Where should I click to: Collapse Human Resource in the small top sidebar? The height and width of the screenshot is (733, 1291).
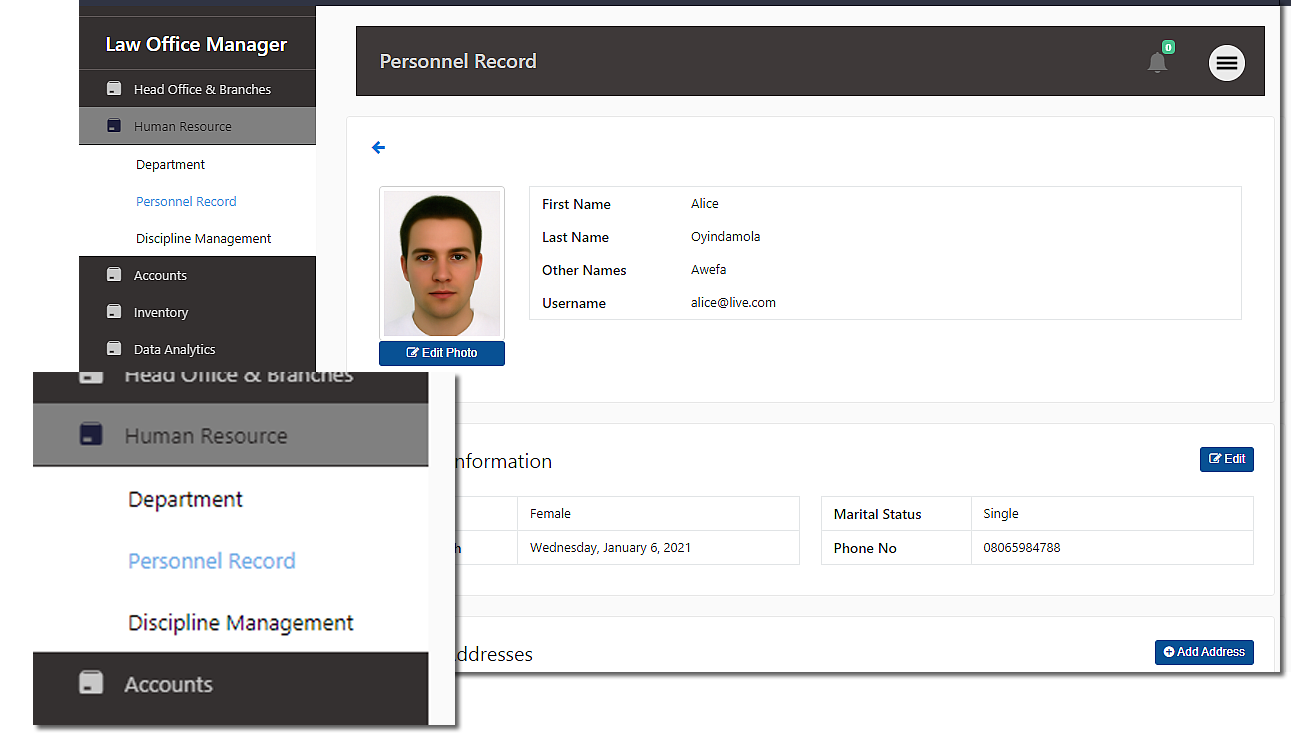click(x=182, y=127)
